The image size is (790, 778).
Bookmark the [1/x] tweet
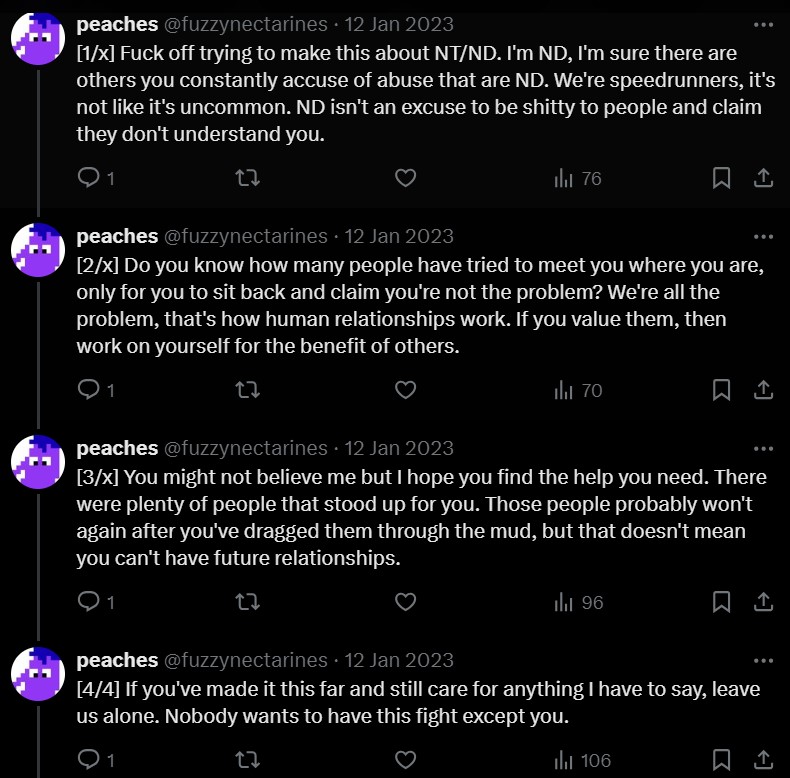click(x=721, y=178)
